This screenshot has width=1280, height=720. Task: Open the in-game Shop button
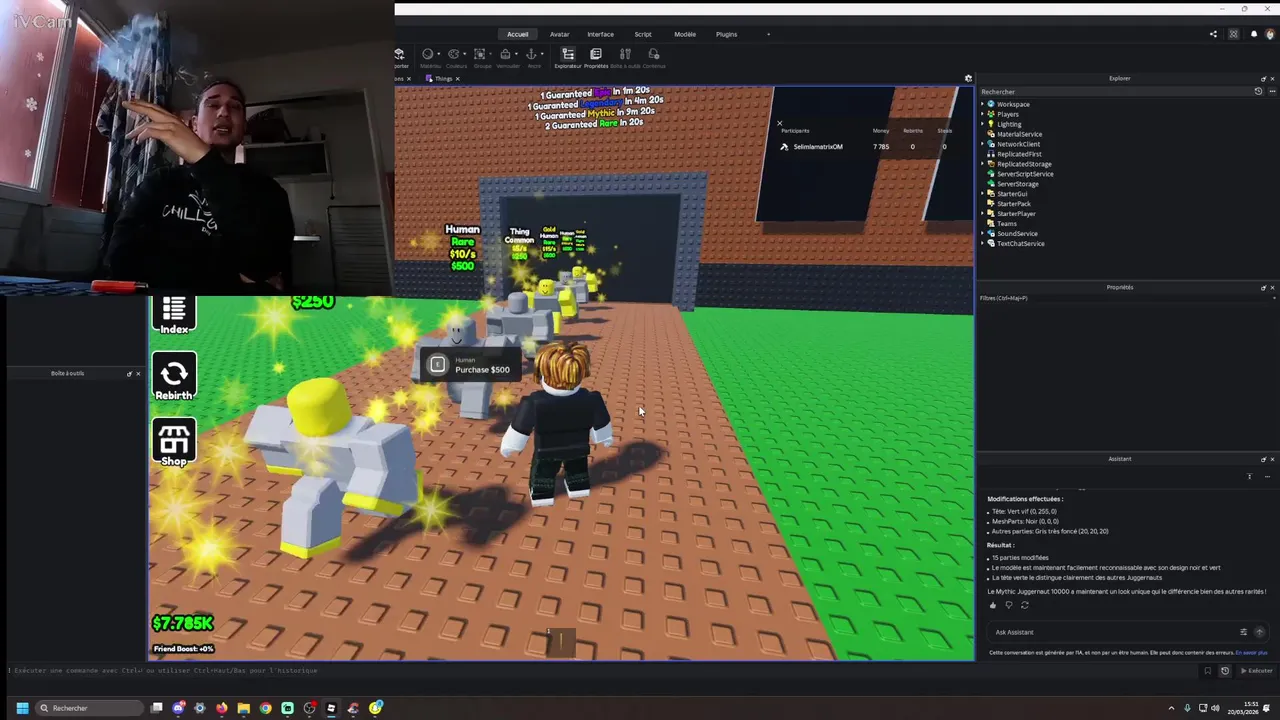click(174, 443)
